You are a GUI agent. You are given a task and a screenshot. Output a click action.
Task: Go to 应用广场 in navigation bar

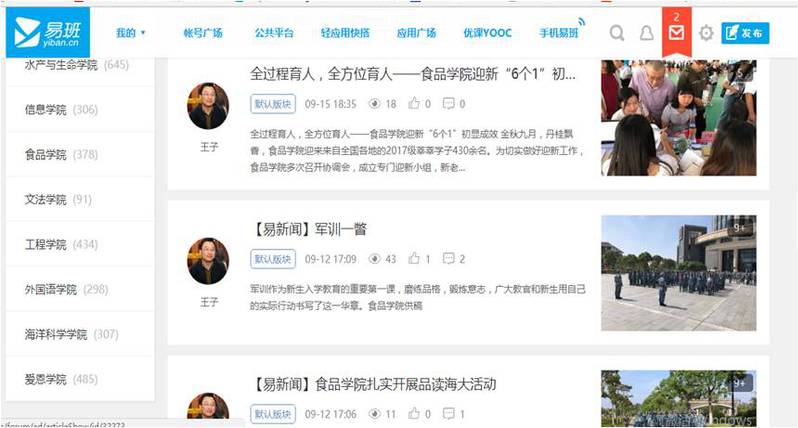(x=415, y=33)
